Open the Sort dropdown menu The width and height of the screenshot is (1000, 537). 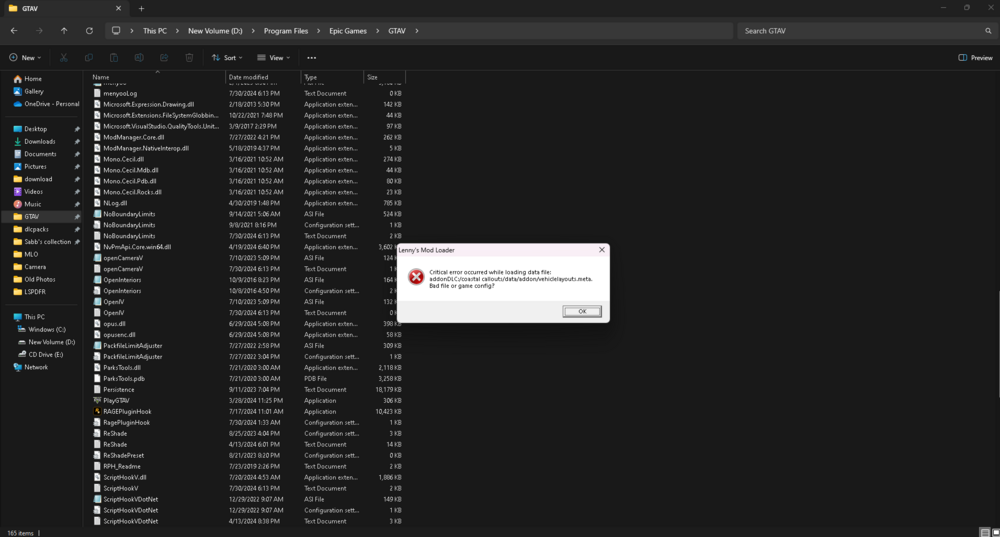(x=227, y=57)
